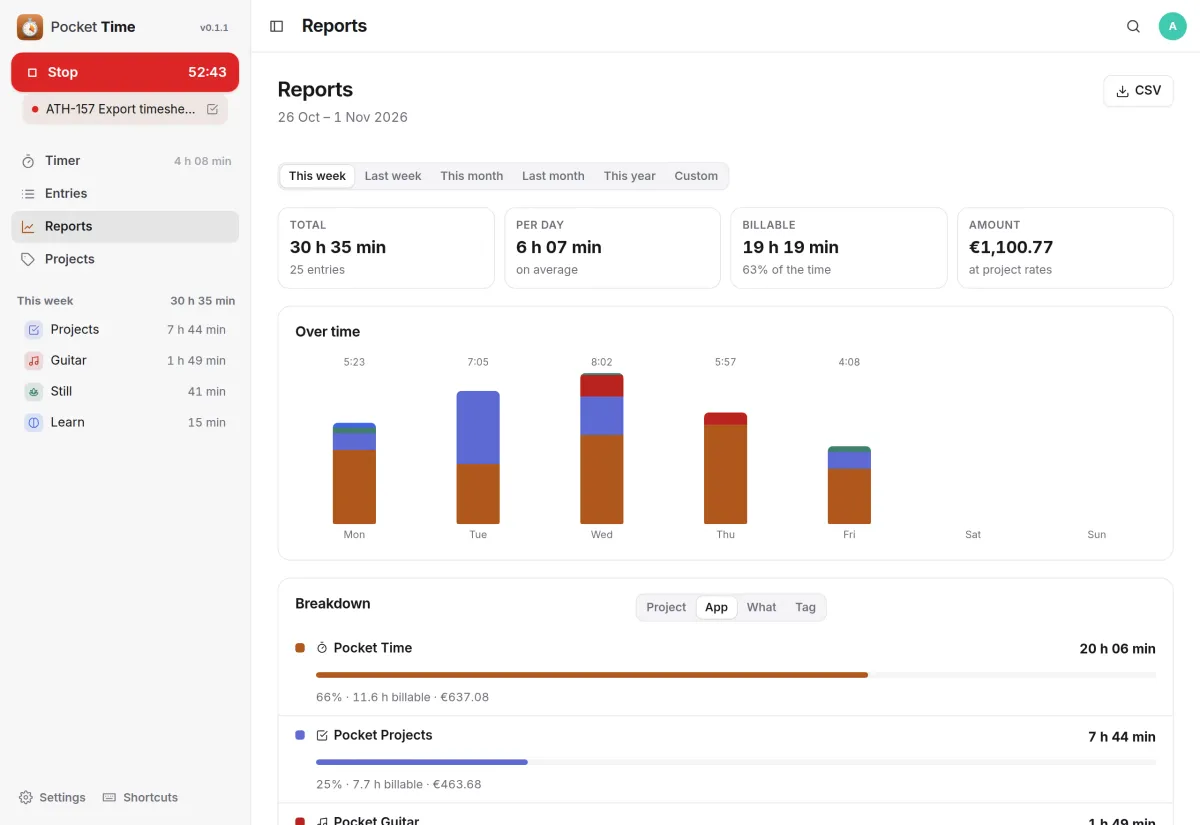Click the Learn icon in sidebar
This screenshot has height=825, width=1200.
click(x=34, y=423)
